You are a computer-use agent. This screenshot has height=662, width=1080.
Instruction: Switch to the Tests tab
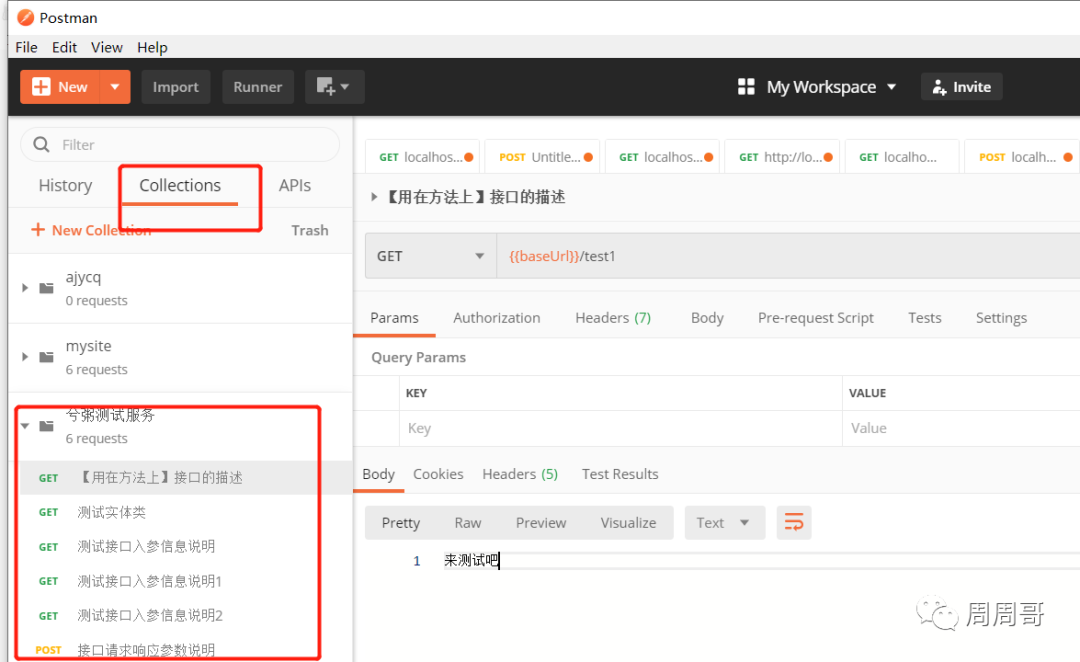tap(924, 318)
